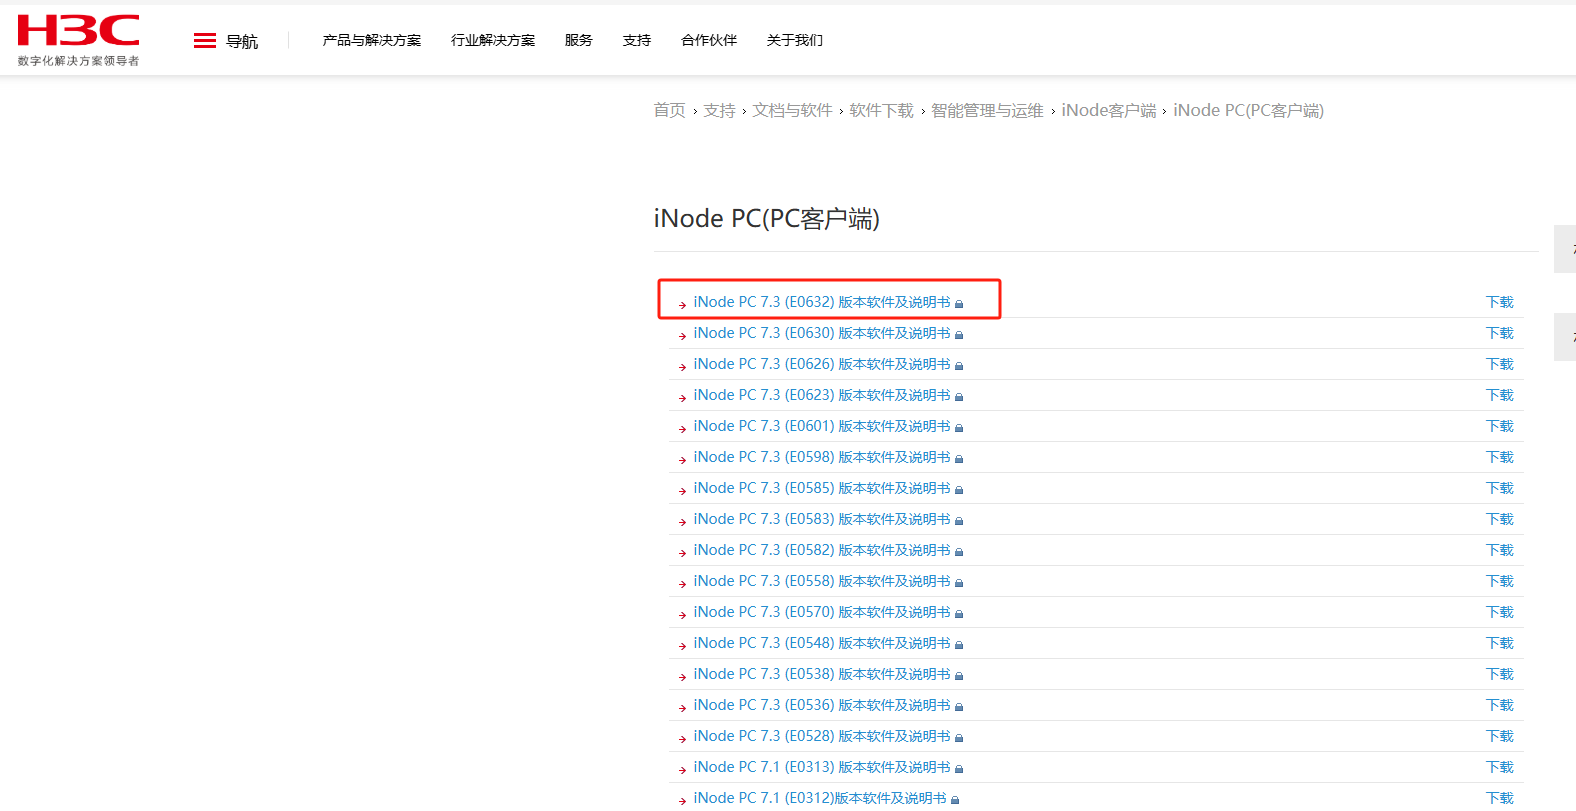Click the lock icon beside E0630
This screenshot has width=1576, height=811.
[959, 335]
